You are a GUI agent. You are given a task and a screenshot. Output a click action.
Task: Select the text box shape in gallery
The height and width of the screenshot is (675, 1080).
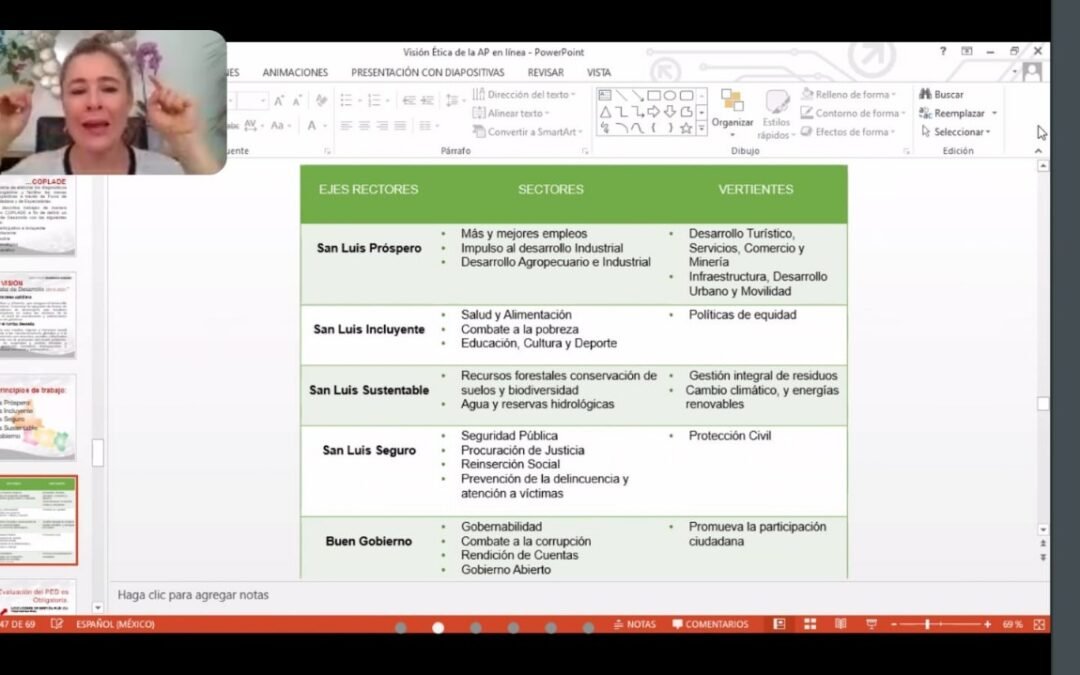coord(605,96)
